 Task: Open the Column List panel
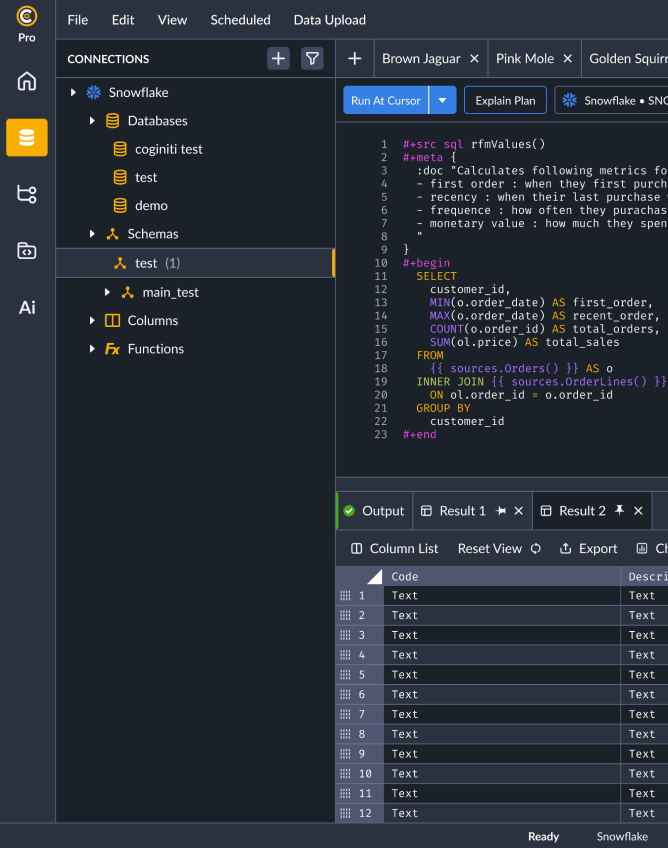point(394,549)
